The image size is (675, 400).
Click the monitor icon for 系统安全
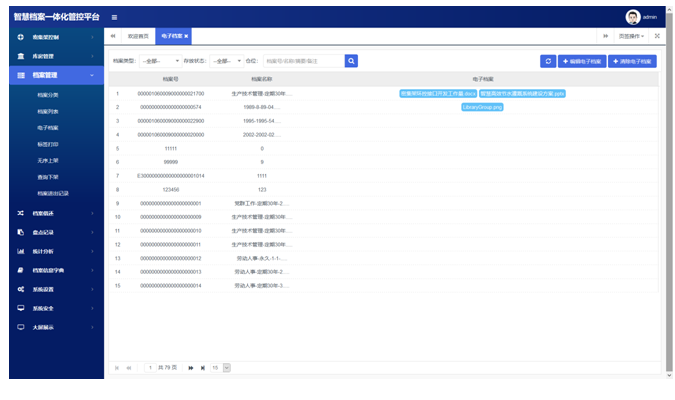click(x=21, y=308)
